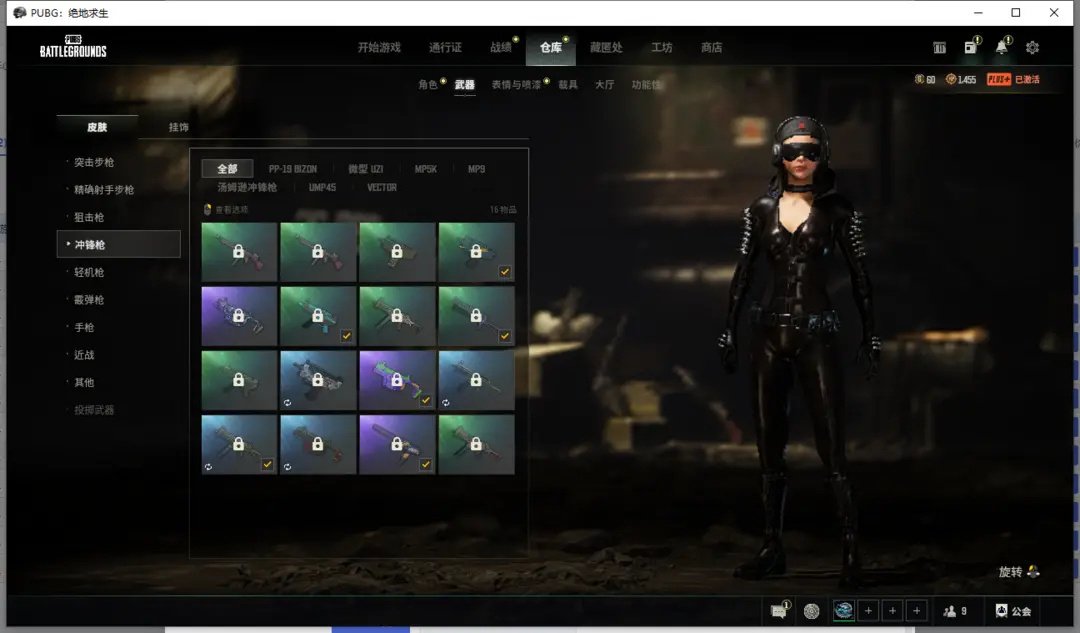Screen dimensions: 1080x633
Task: Click the crate icon left of the news icon
Action: 939,48
